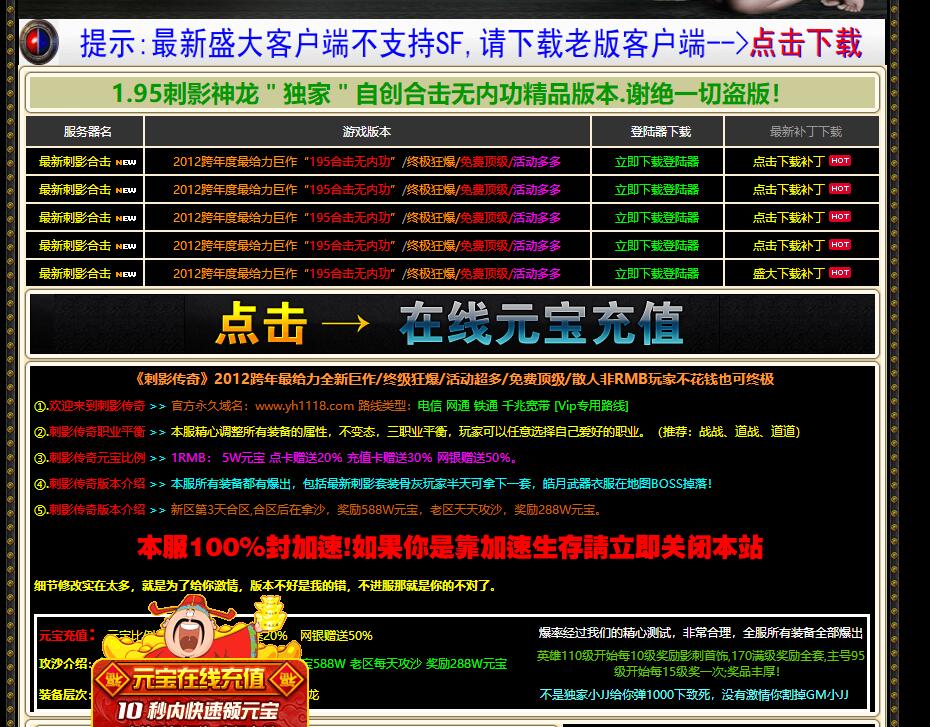Image resolution: width=930 pixels, height=727 pixels.
Task: Click the red and blue orb icon in the hint banner
Action: (x=40, y=42)
